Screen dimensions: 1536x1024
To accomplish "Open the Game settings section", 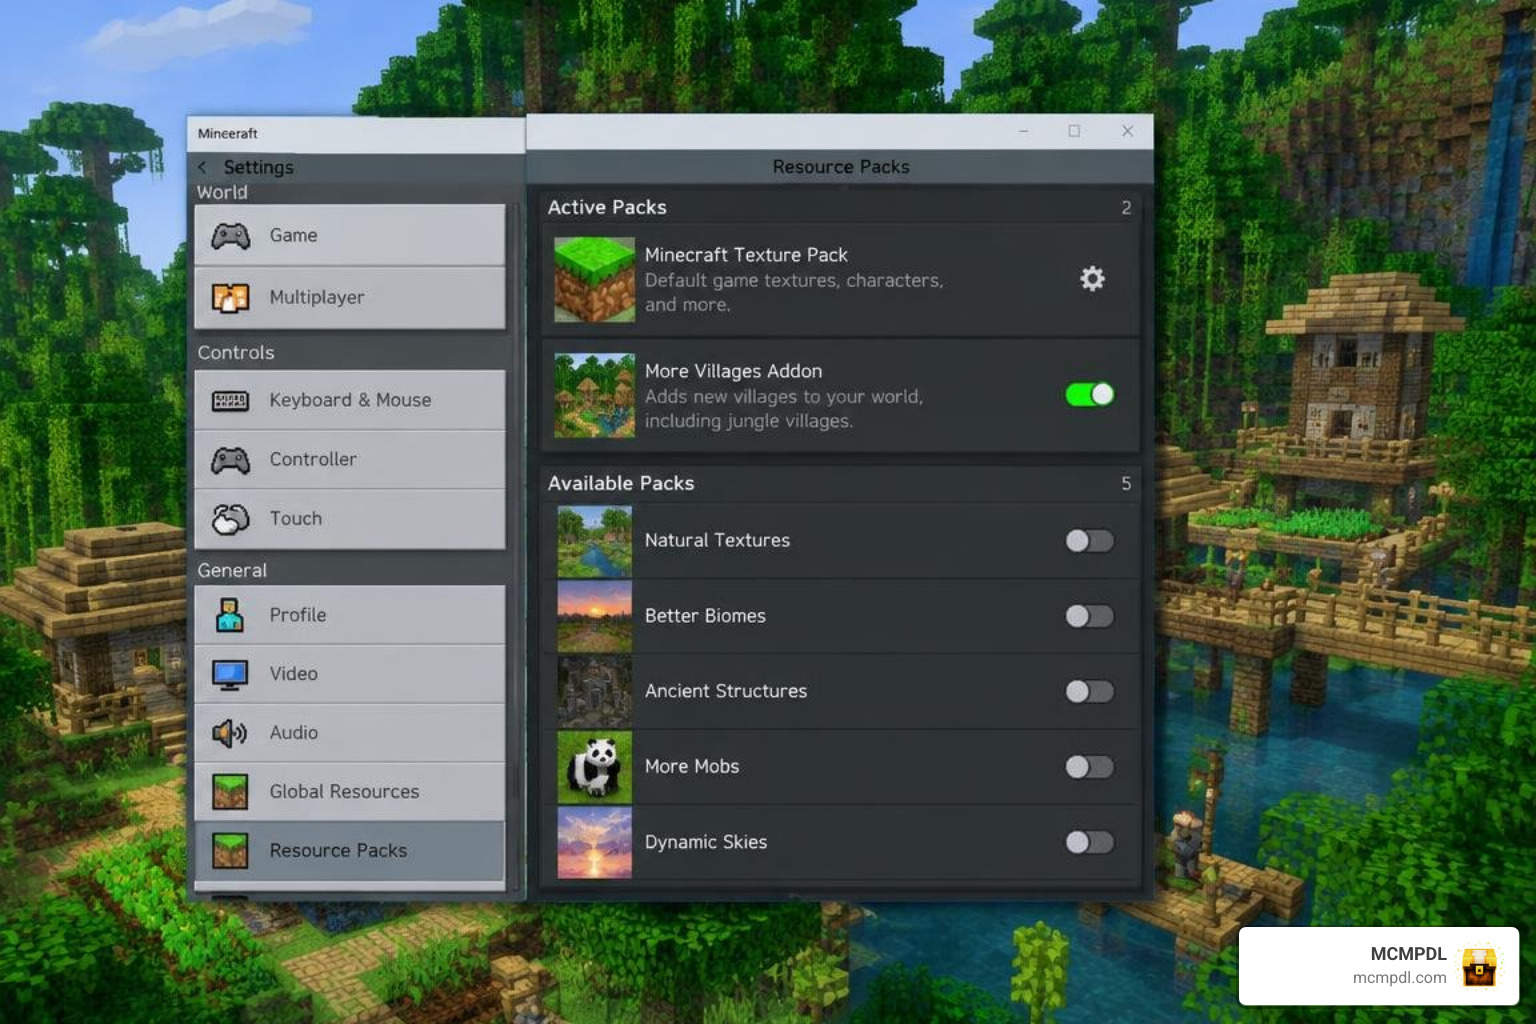I will (x=350, y=236).
